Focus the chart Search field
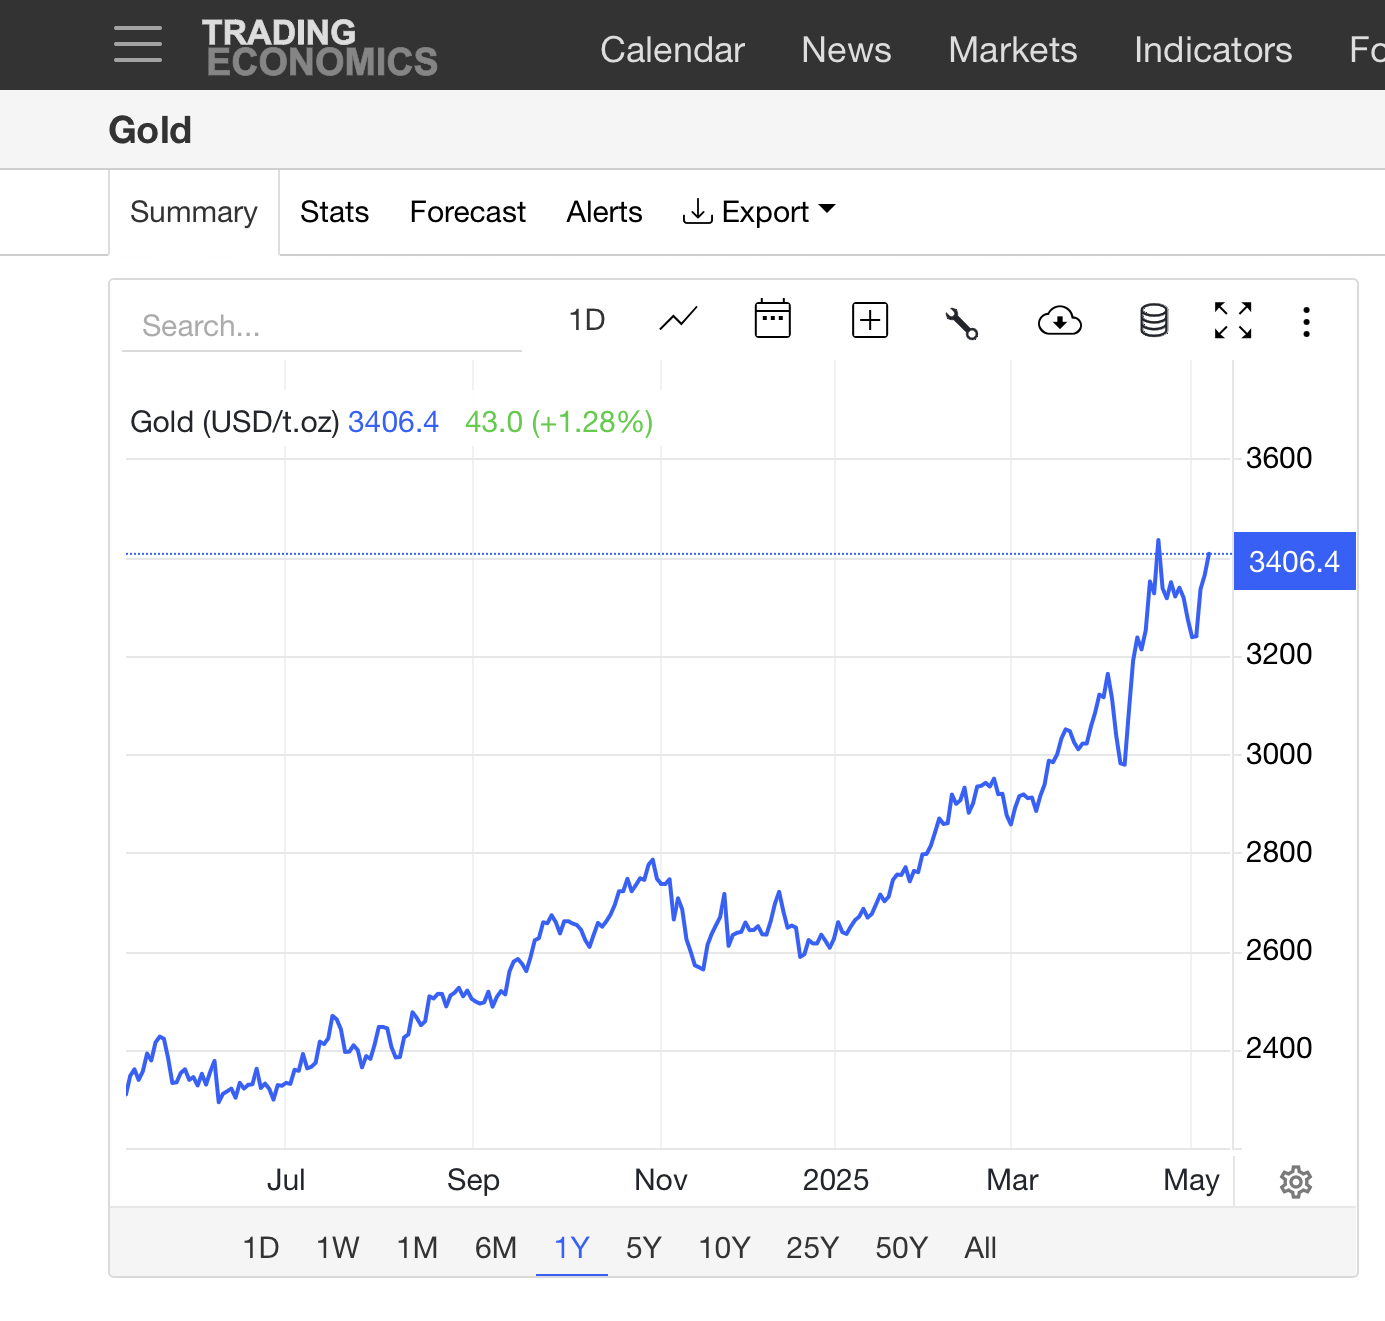Image resolution: width=1385 pixels, height=1321 pixels. pos(322,326)
